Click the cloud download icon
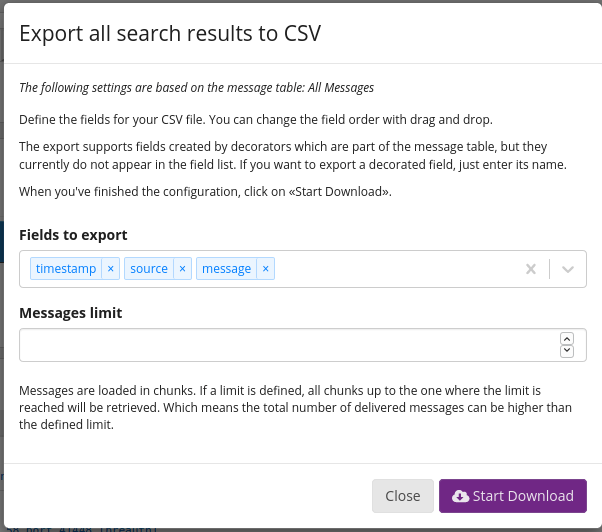 (x=460, y=496)
